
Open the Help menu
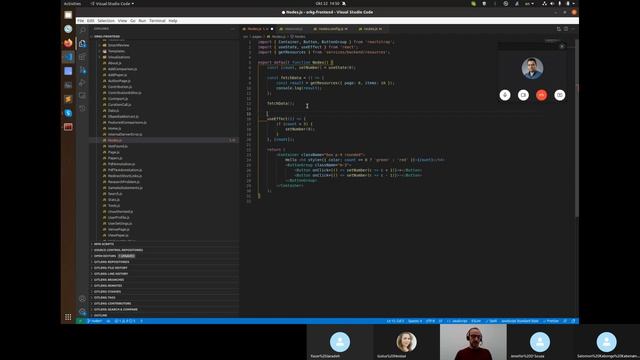(x=173, y=20)
